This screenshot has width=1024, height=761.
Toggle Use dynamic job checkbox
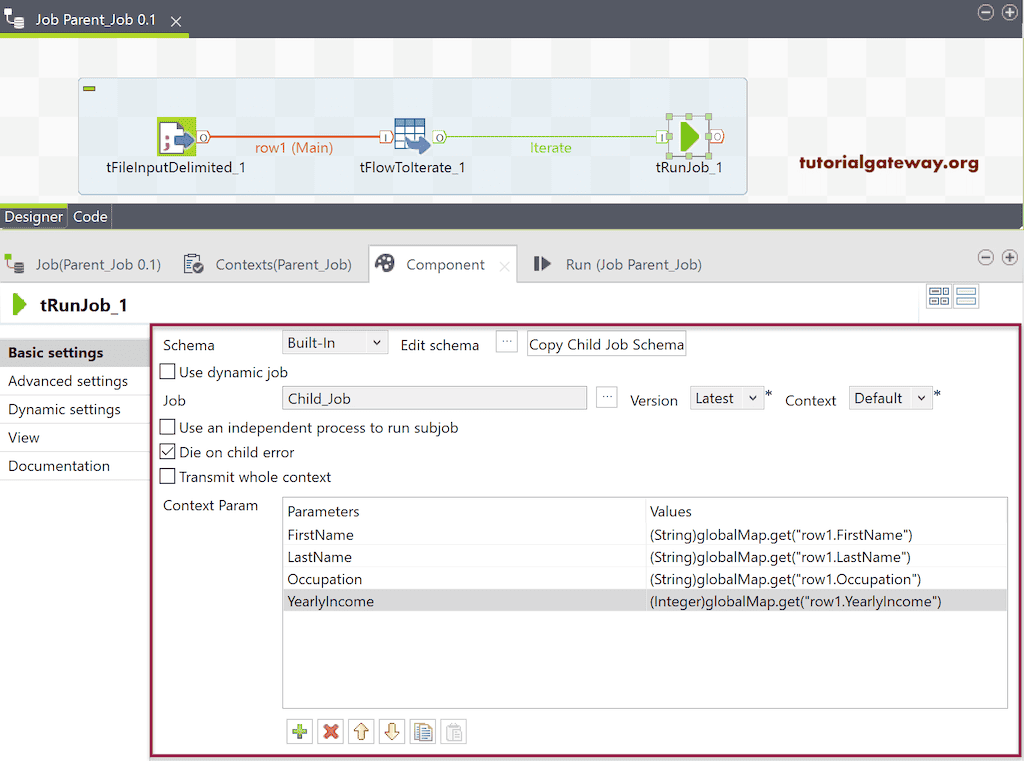pyautogui.click(x=168, y=372)
